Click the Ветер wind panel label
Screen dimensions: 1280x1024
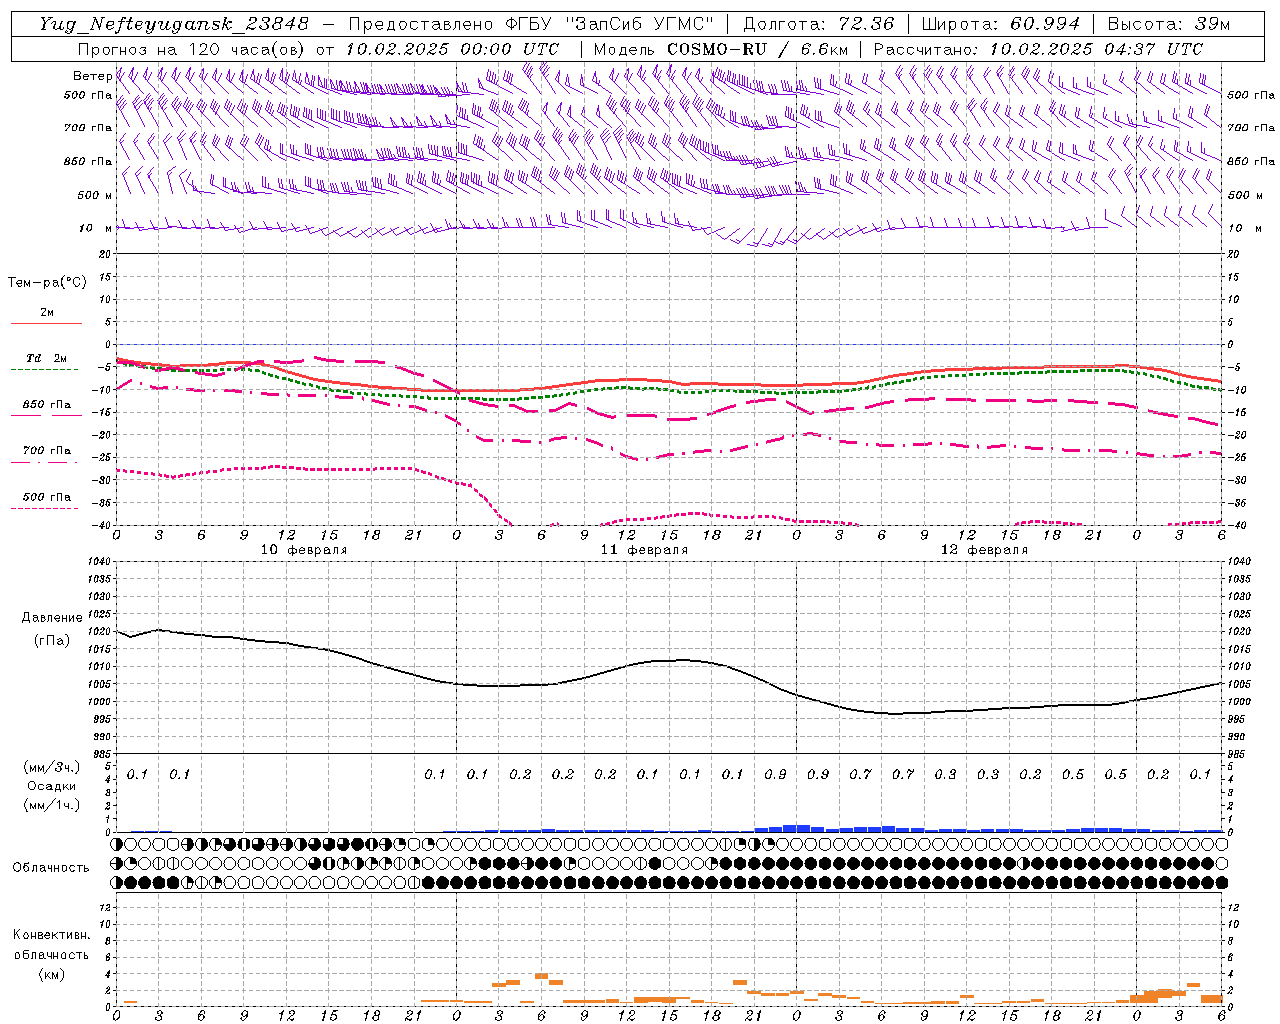92,76
